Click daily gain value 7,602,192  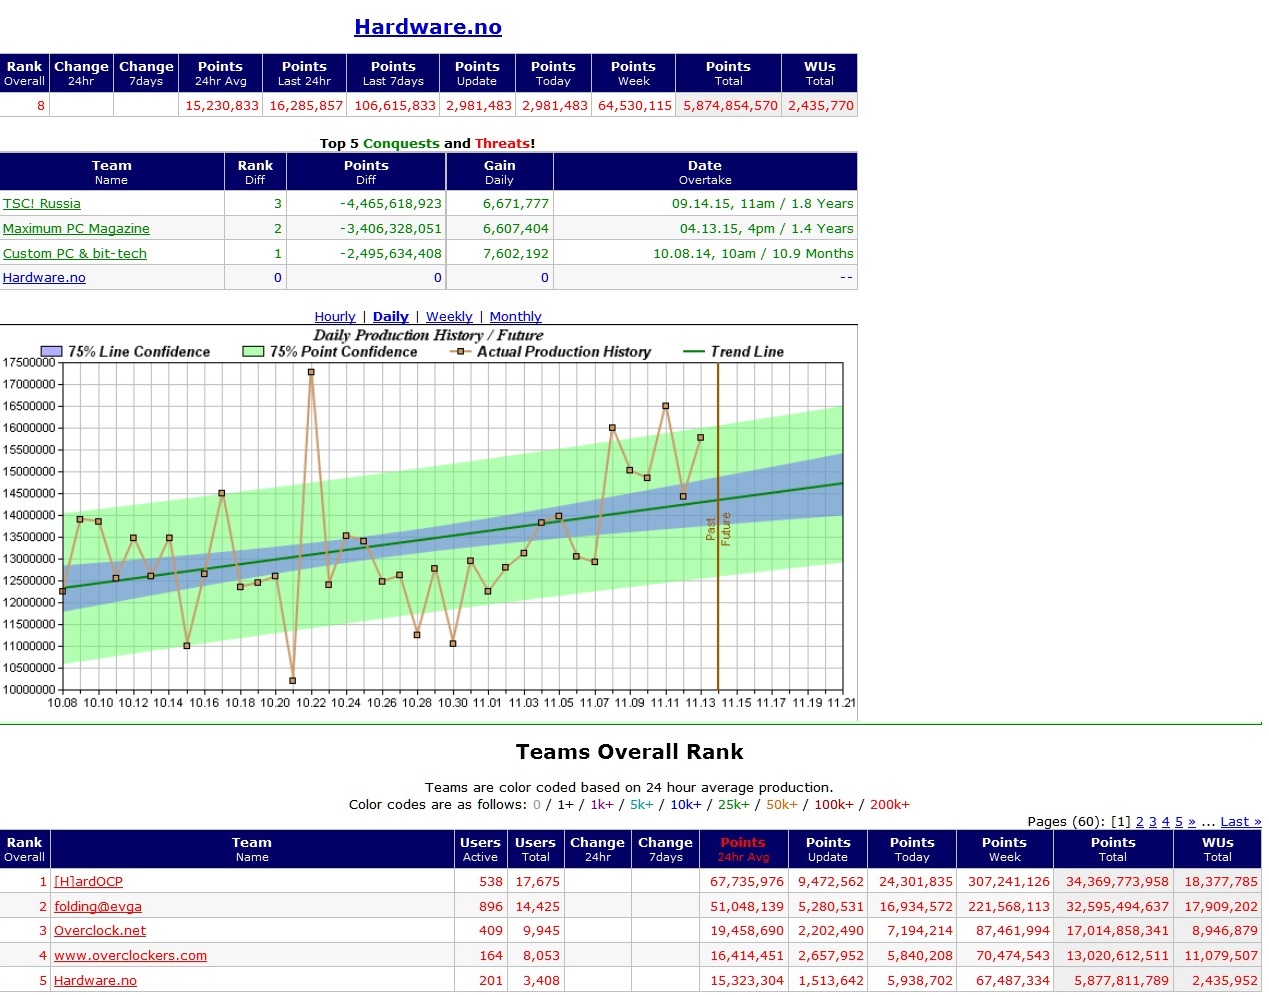point(516,253)
